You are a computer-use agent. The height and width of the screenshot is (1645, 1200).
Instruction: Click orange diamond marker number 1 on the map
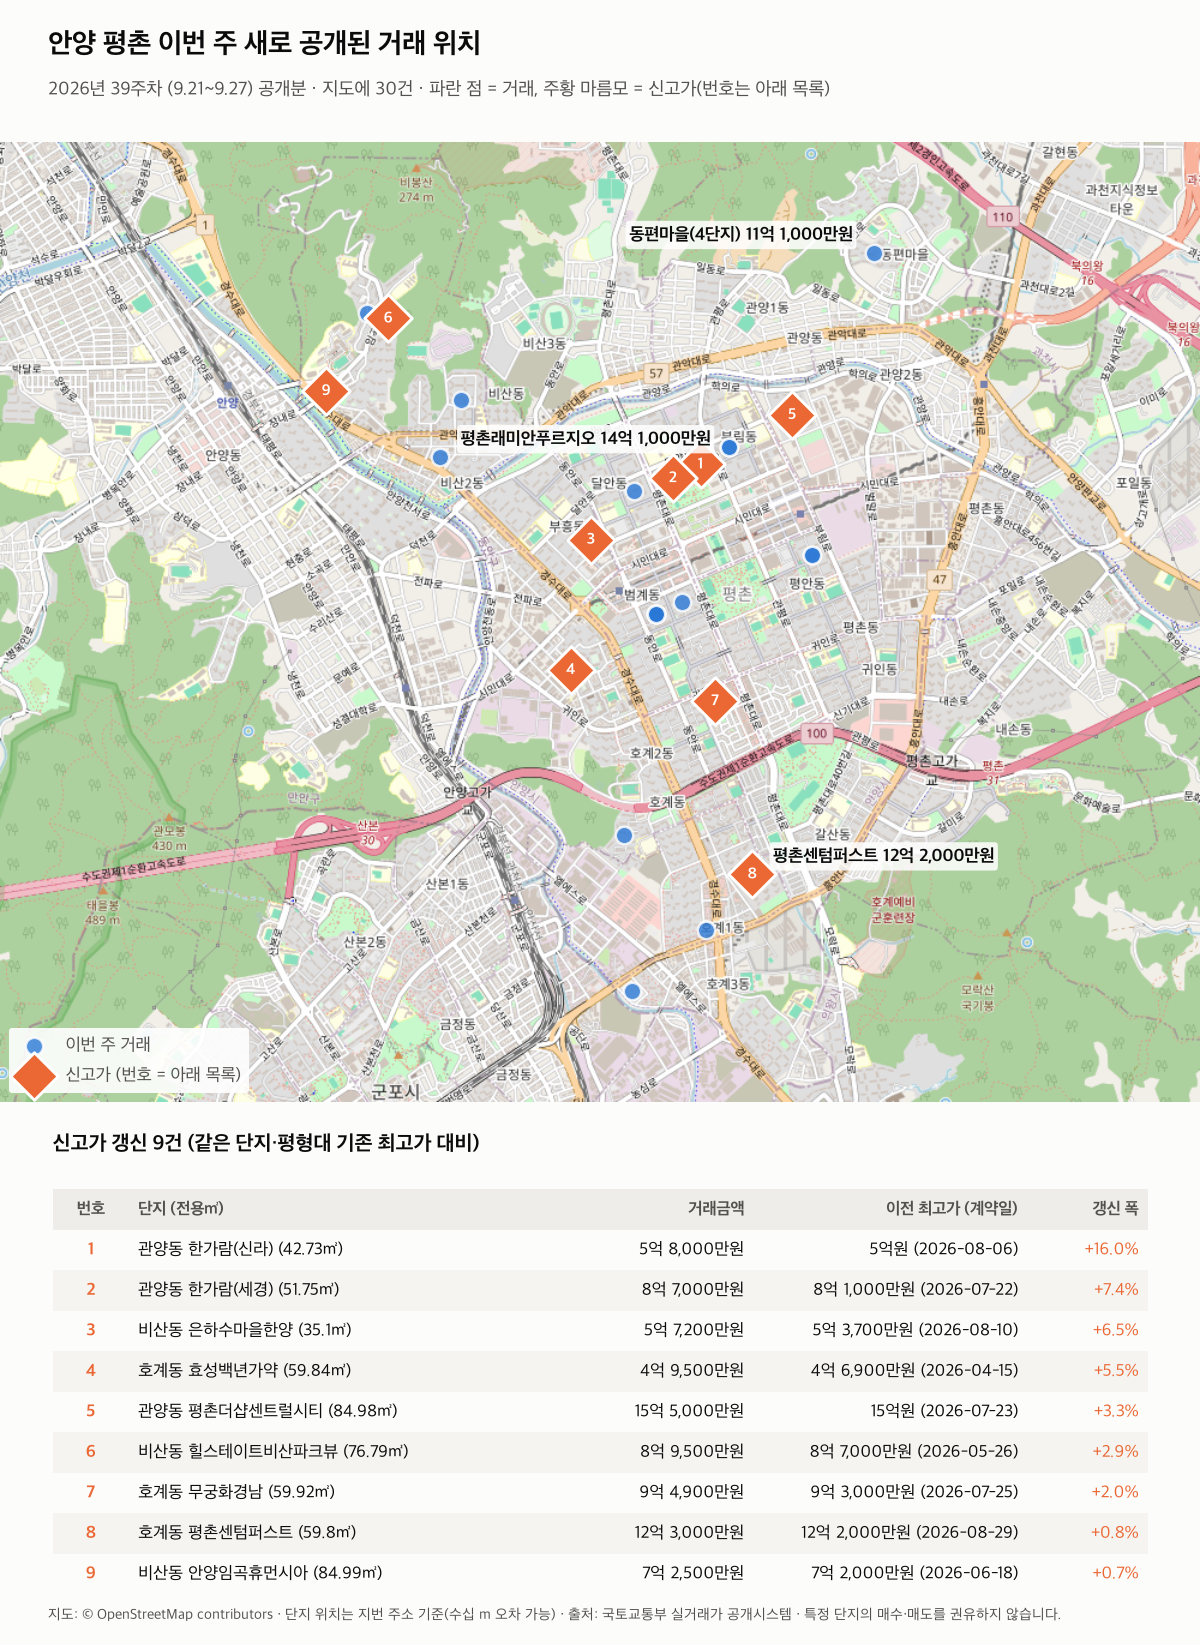click(701, 463)
